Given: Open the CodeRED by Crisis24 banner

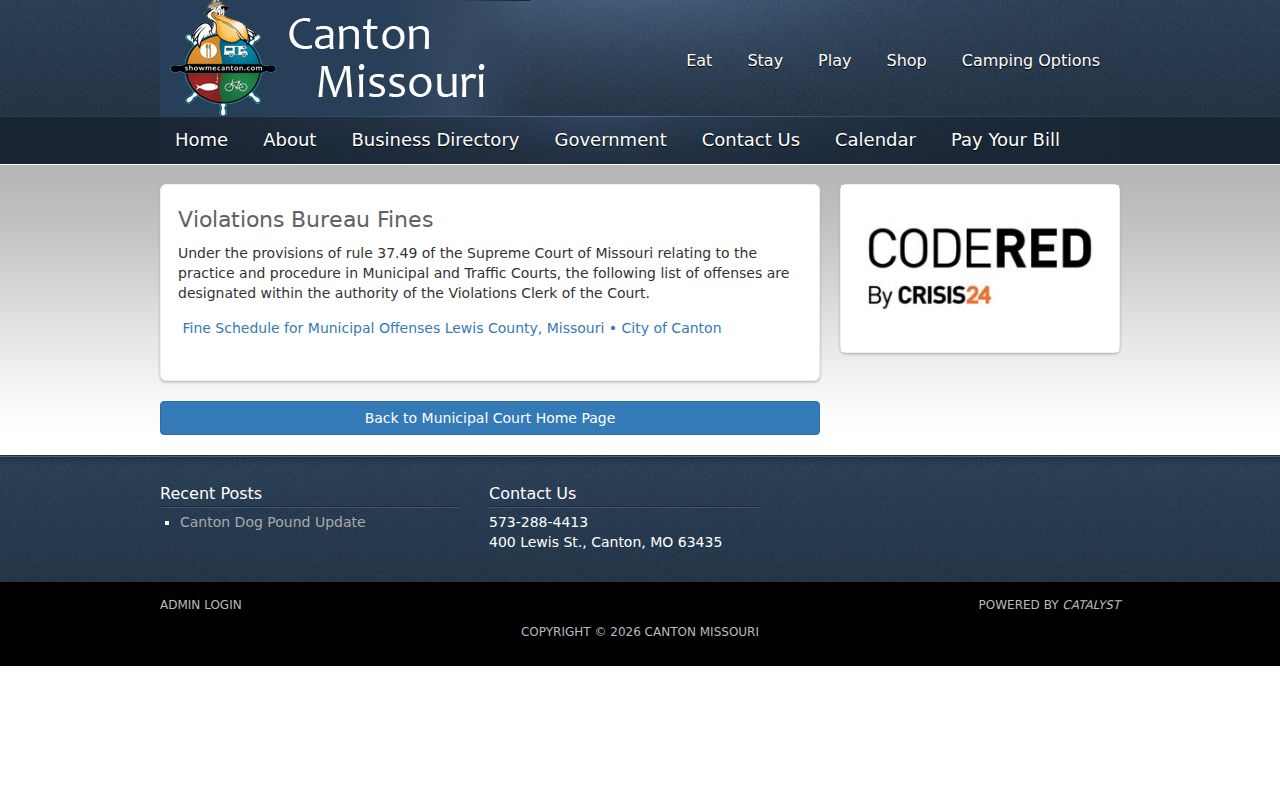Looking at the screenshot, I should pyautogui.click(x=979, y=268).
